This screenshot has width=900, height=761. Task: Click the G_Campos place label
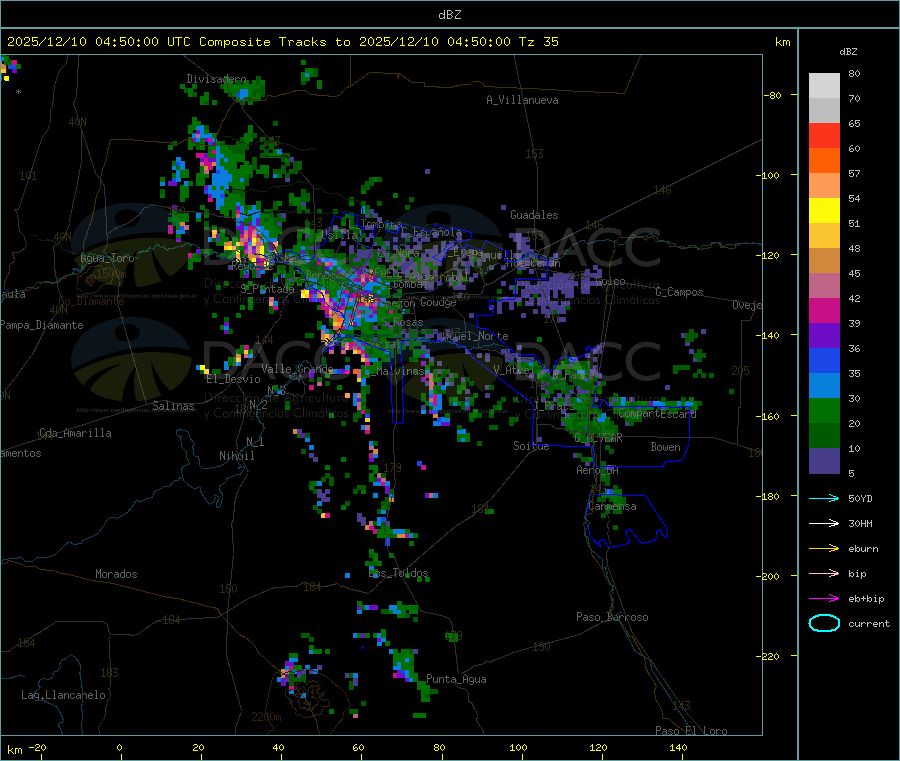tap(680, 292)
